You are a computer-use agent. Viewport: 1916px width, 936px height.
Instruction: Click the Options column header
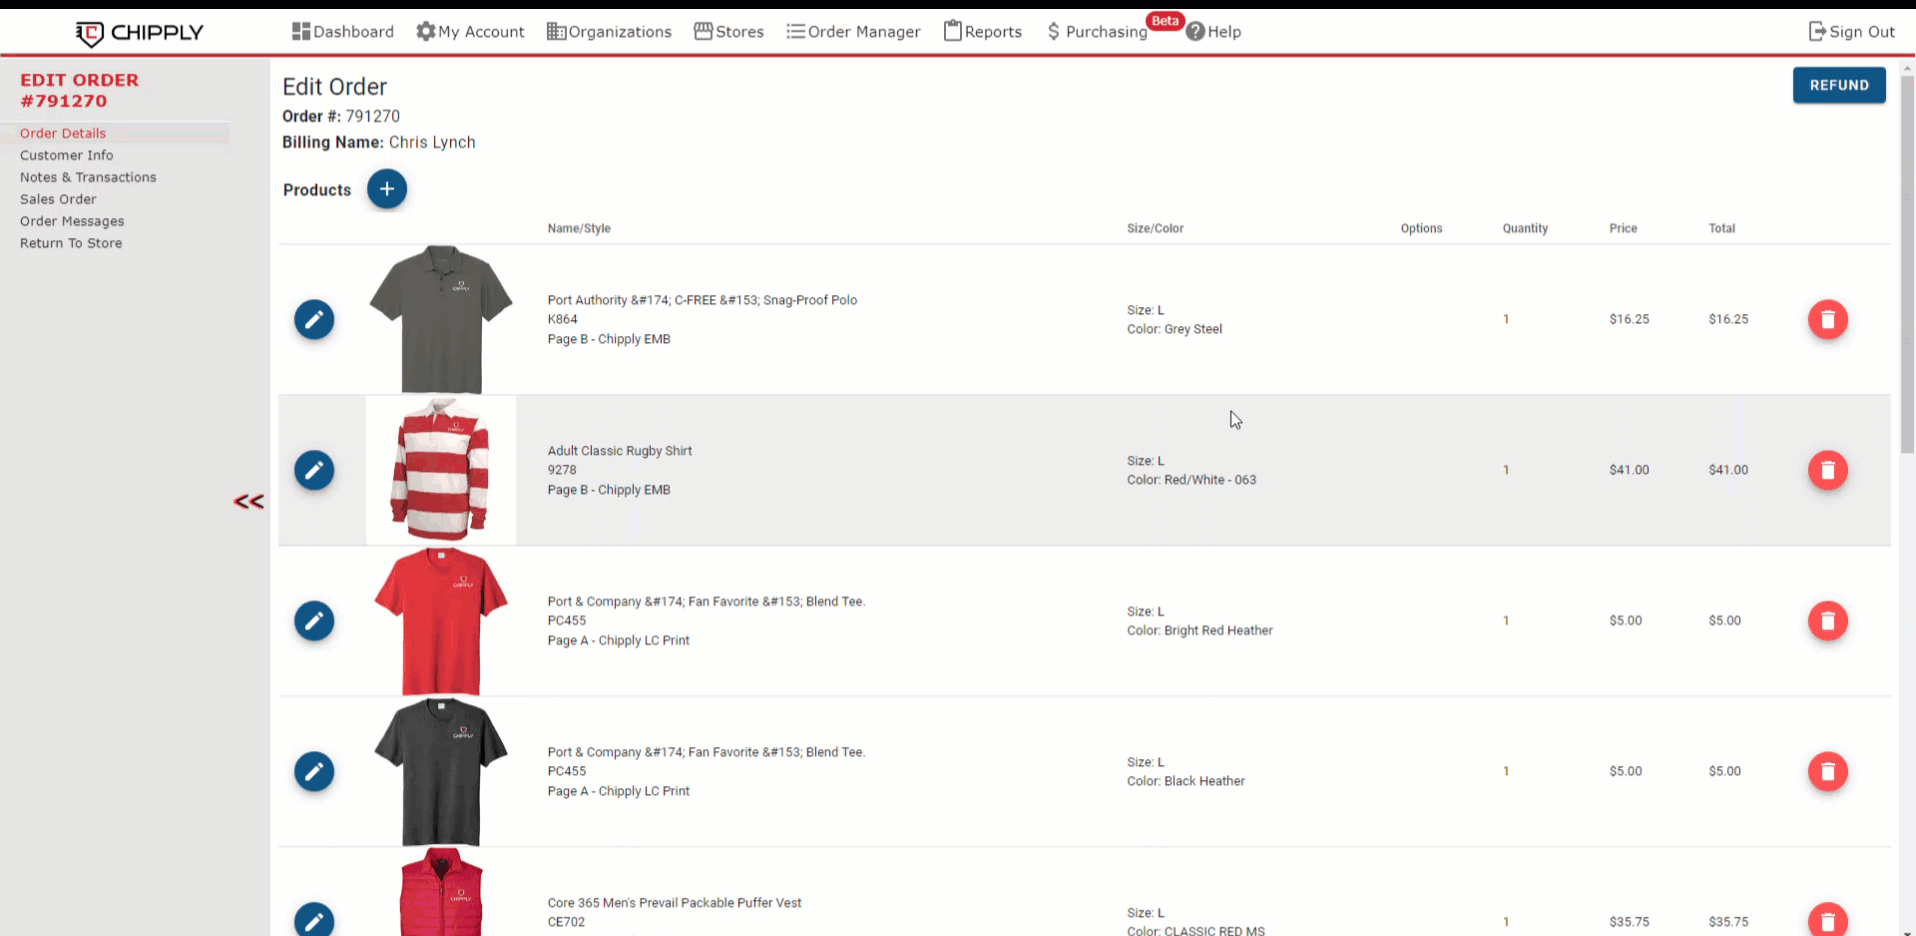tap(1421, 228)
